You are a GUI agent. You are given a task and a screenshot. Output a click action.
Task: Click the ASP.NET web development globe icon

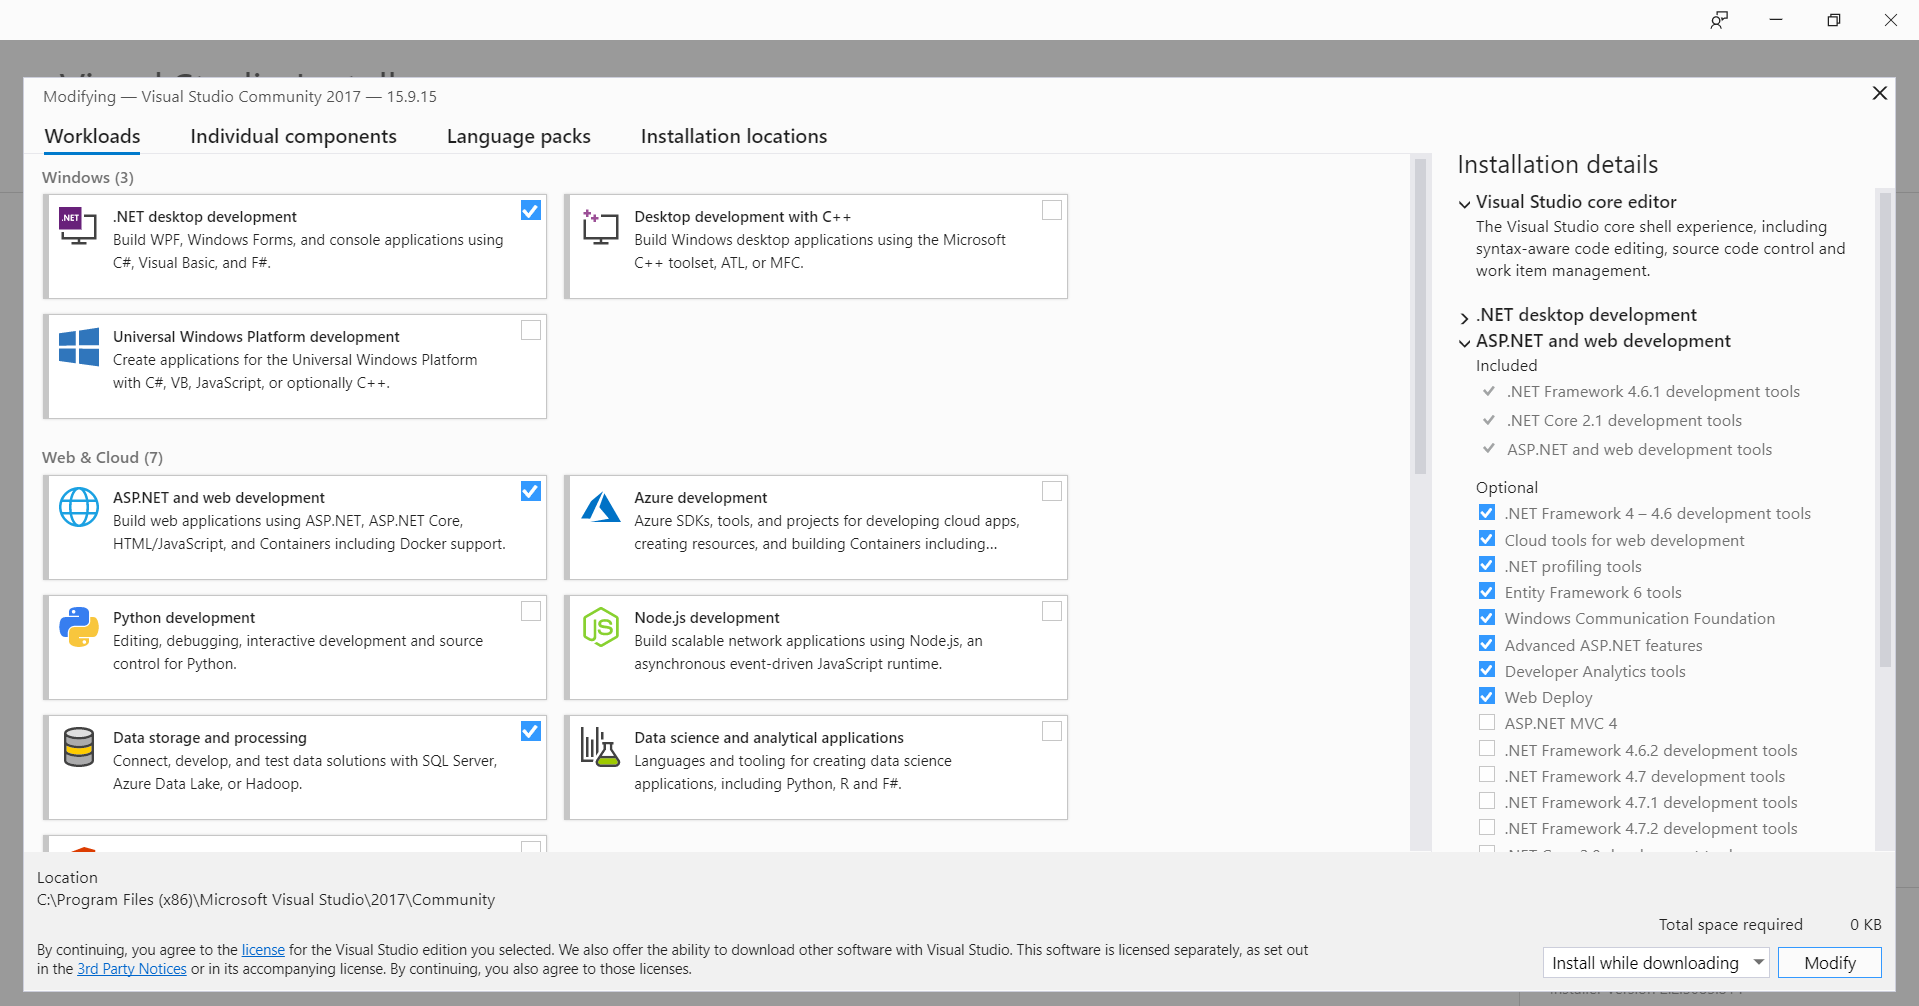pos(79,507)
